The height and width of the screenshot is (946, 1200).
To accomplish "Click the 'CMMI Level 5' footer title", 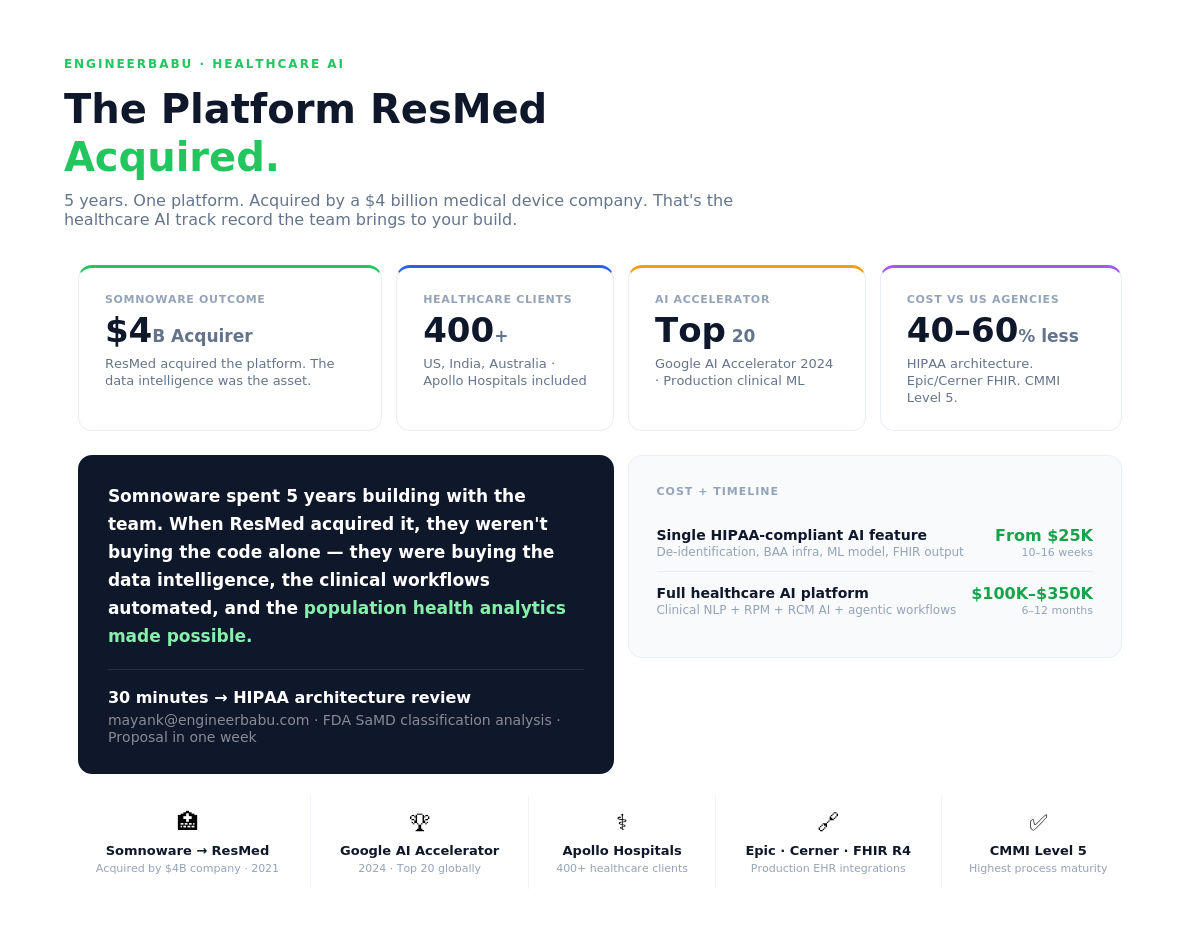I will point(1038,851).
